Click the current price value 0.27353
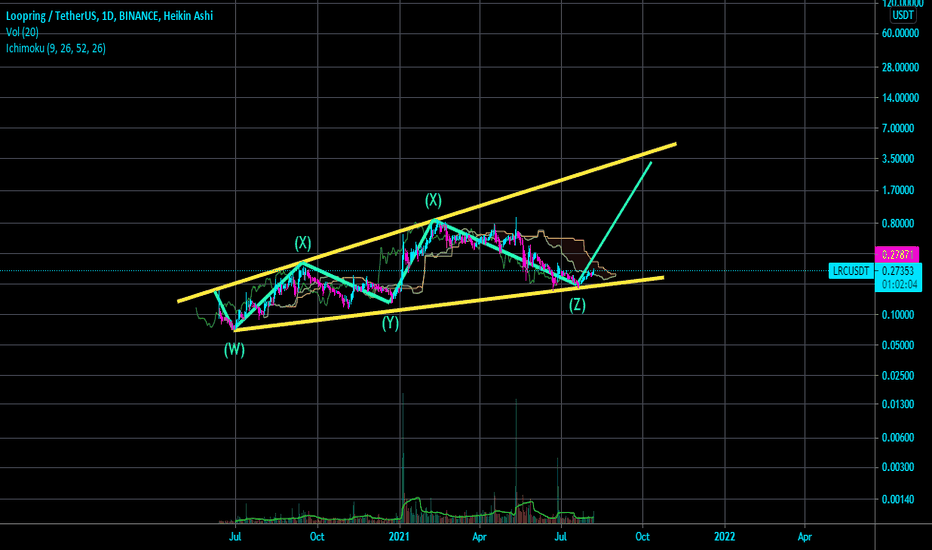Image resolution: width=932 pixels, height=550 pixels. pyautogui.click(x=898, y=271)
